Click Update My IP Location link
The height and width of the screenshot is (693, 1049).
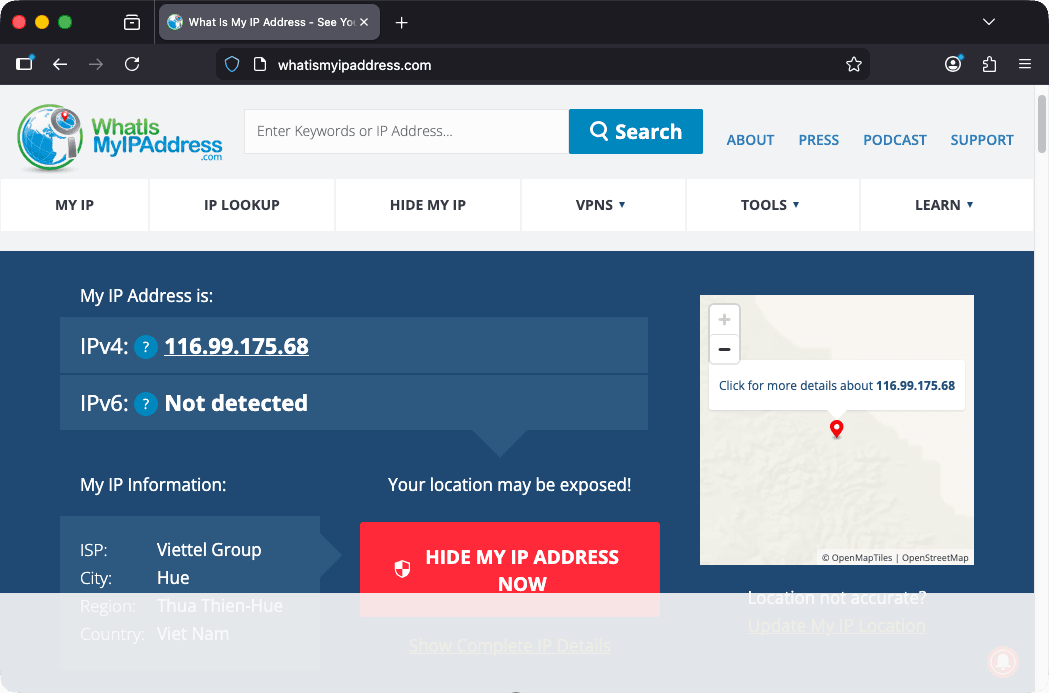click(x=836, y=626)
